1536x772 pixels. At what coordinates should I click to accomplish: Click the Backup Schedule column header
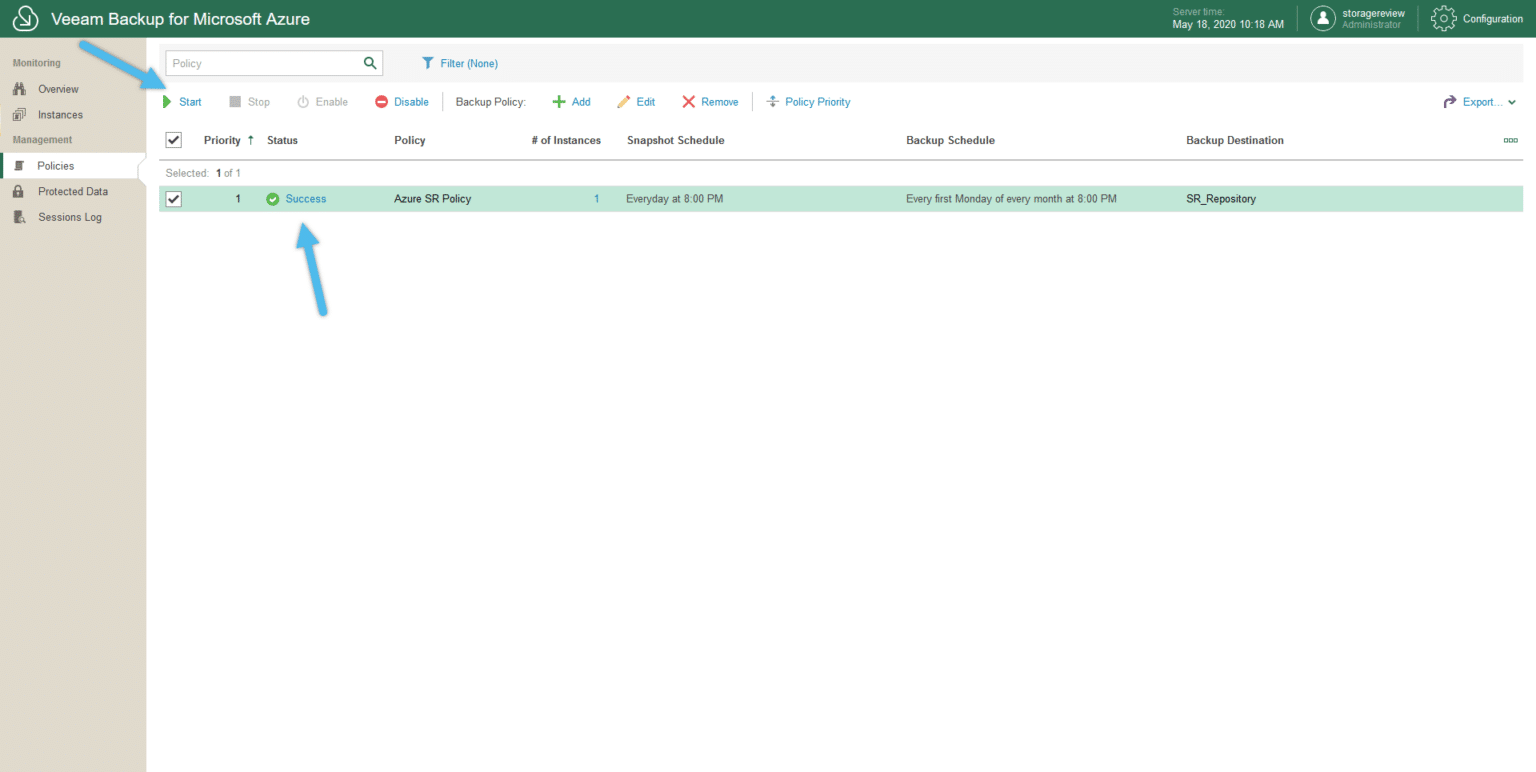[x=950, y=140]
